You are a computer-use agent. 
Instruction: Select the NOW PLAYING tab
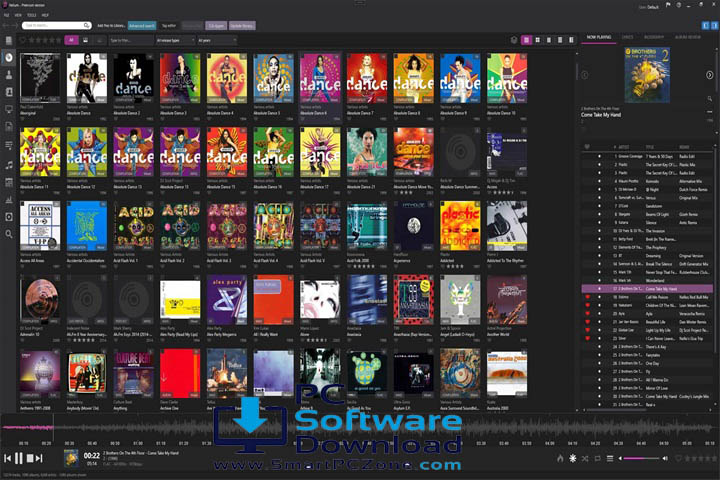point(599,37)
